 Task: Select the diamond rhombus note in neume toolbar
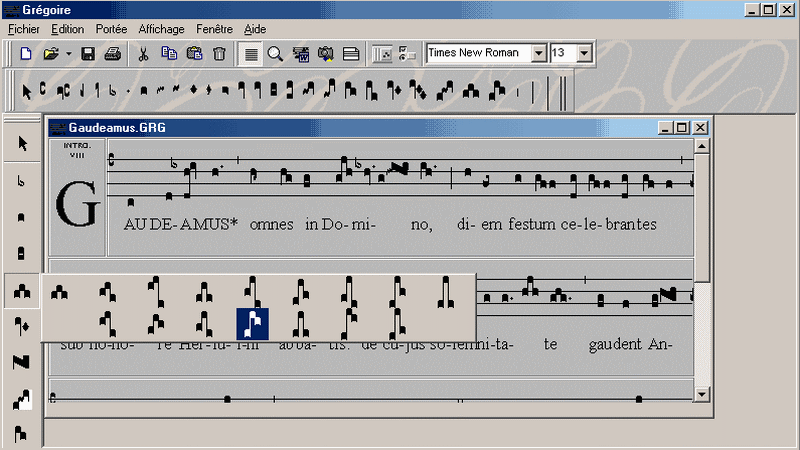193,90
